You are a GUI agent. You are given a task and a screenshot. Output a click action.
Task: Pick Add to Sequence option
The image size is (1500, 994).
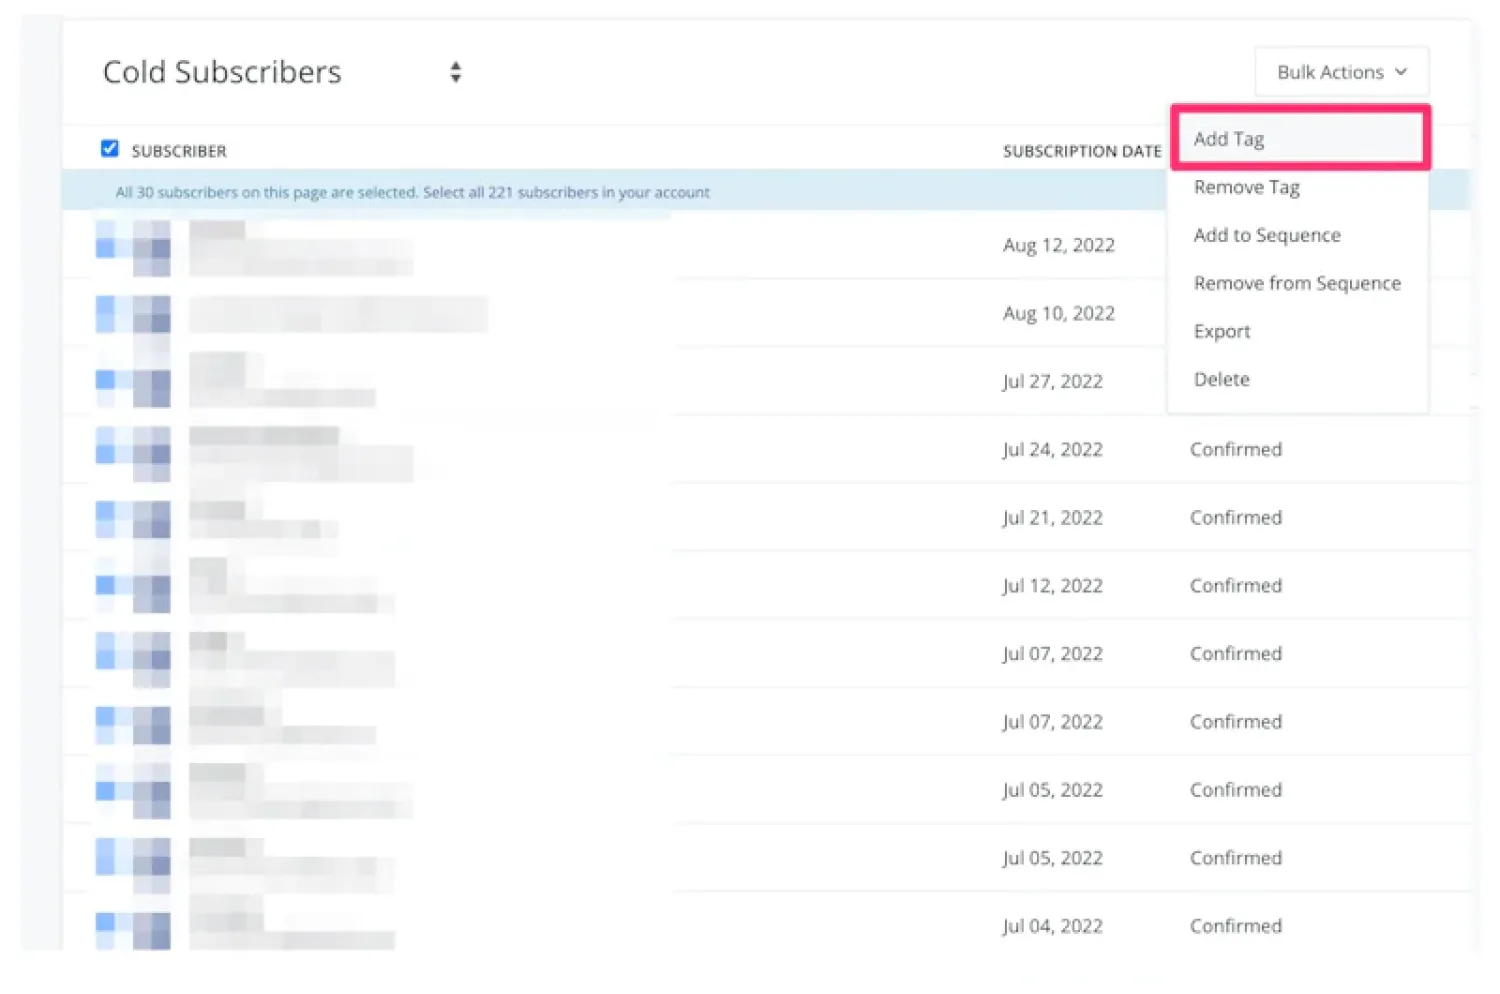tap(1266, 235)
